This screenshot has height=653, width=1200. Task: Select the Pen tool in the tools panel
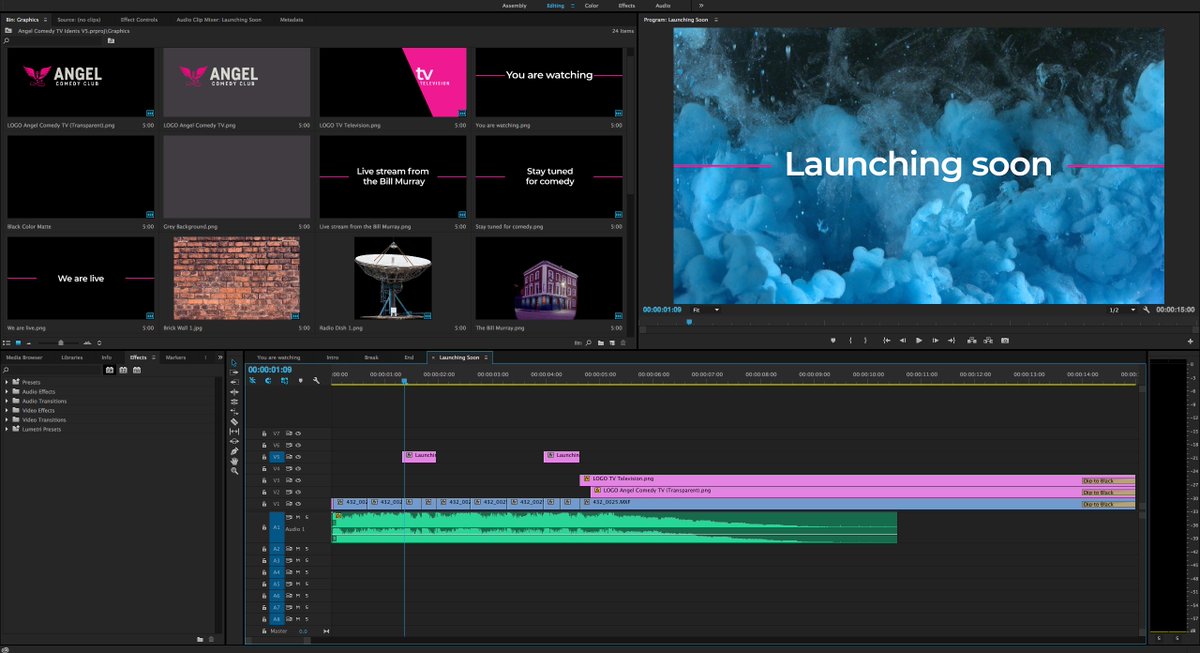pos(234,451)
